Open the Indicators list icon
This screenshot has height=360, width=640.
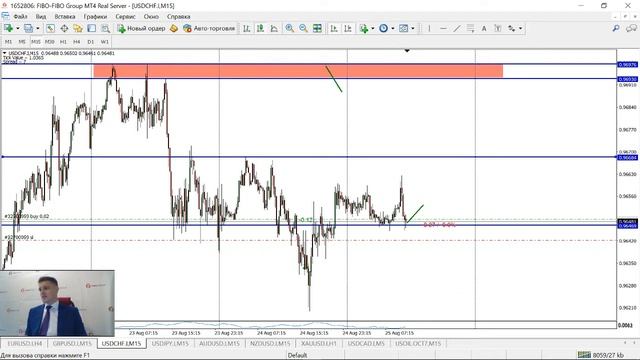pyautogui.click(x=364, y=28)
